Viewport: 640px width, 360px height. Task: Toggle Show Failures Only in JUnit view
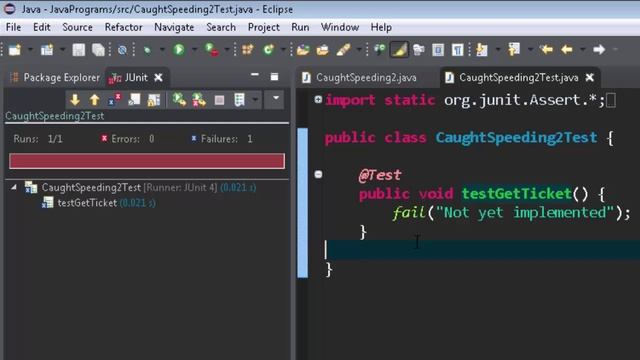pyautogui.click(x=114, y=100)
